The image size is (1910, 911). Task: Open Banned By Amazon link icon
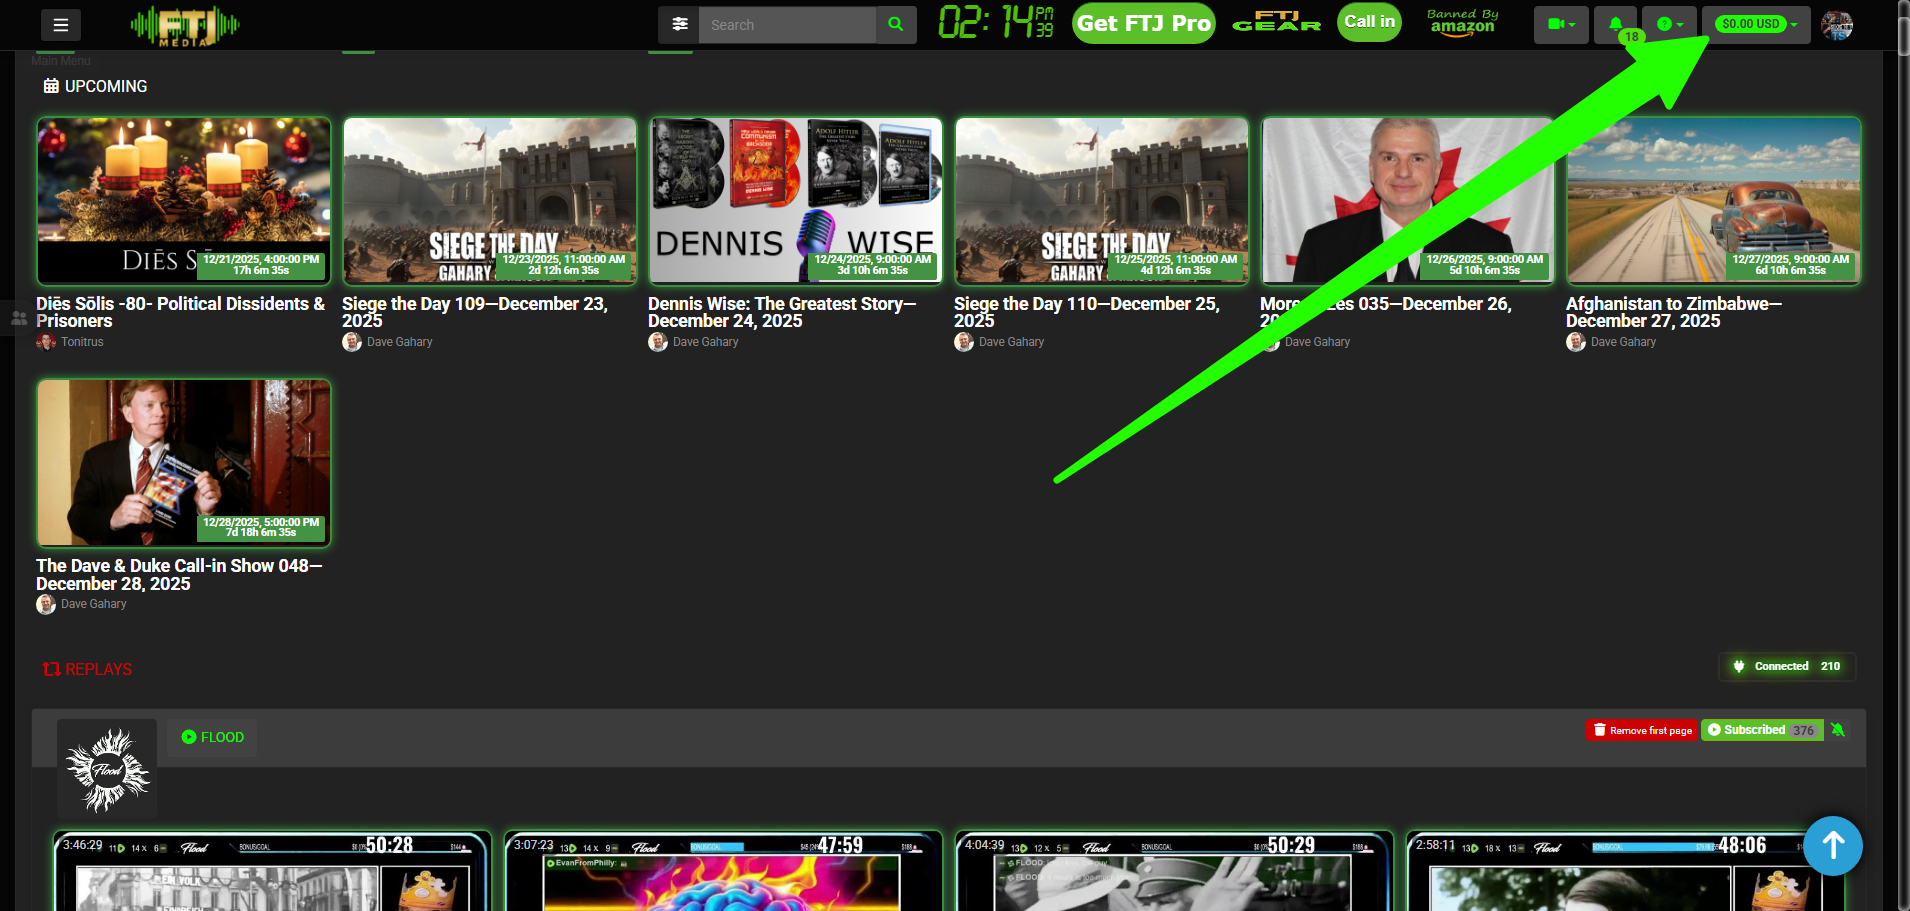pyautogui.click(x=1462, y=23)
